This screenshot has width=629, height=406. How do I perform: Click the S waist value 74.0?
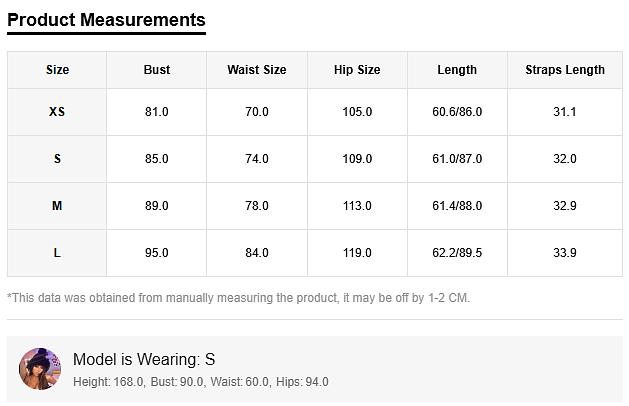[x=257, y=159]
